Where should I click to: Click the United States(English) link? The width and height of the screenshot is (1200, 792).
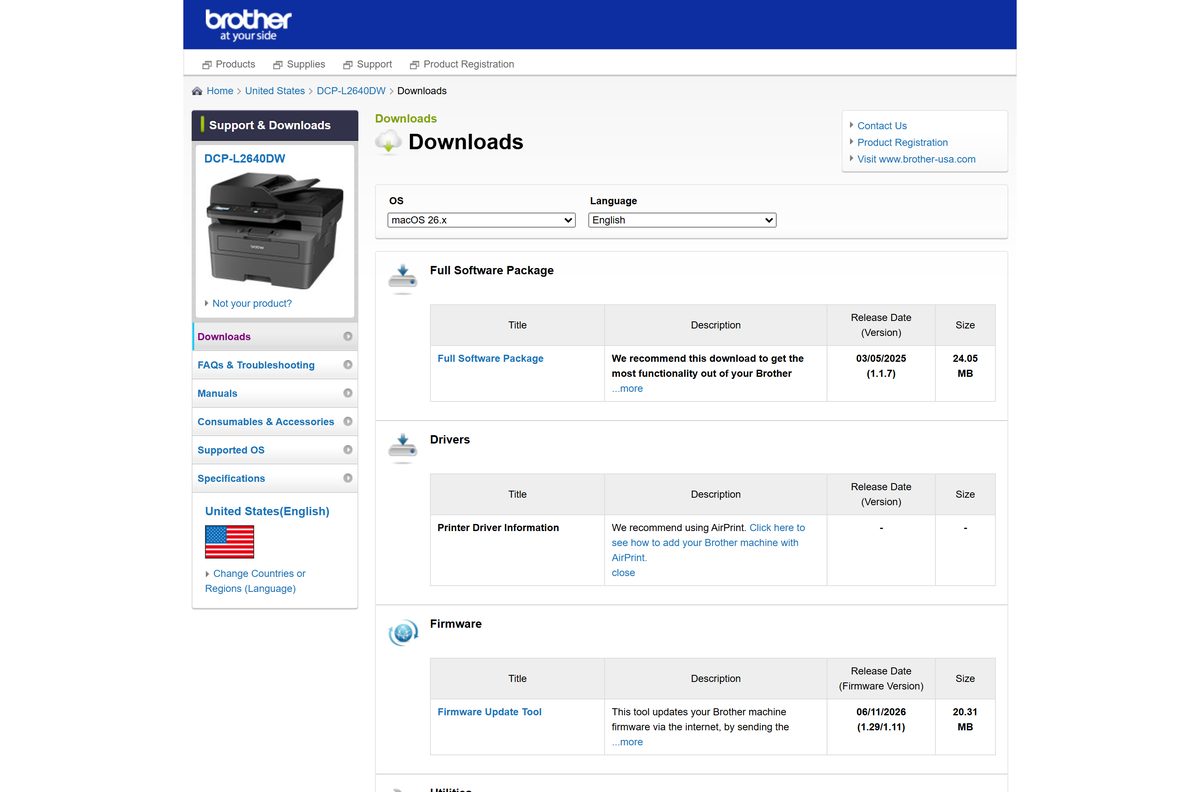[x=267, y=511]
